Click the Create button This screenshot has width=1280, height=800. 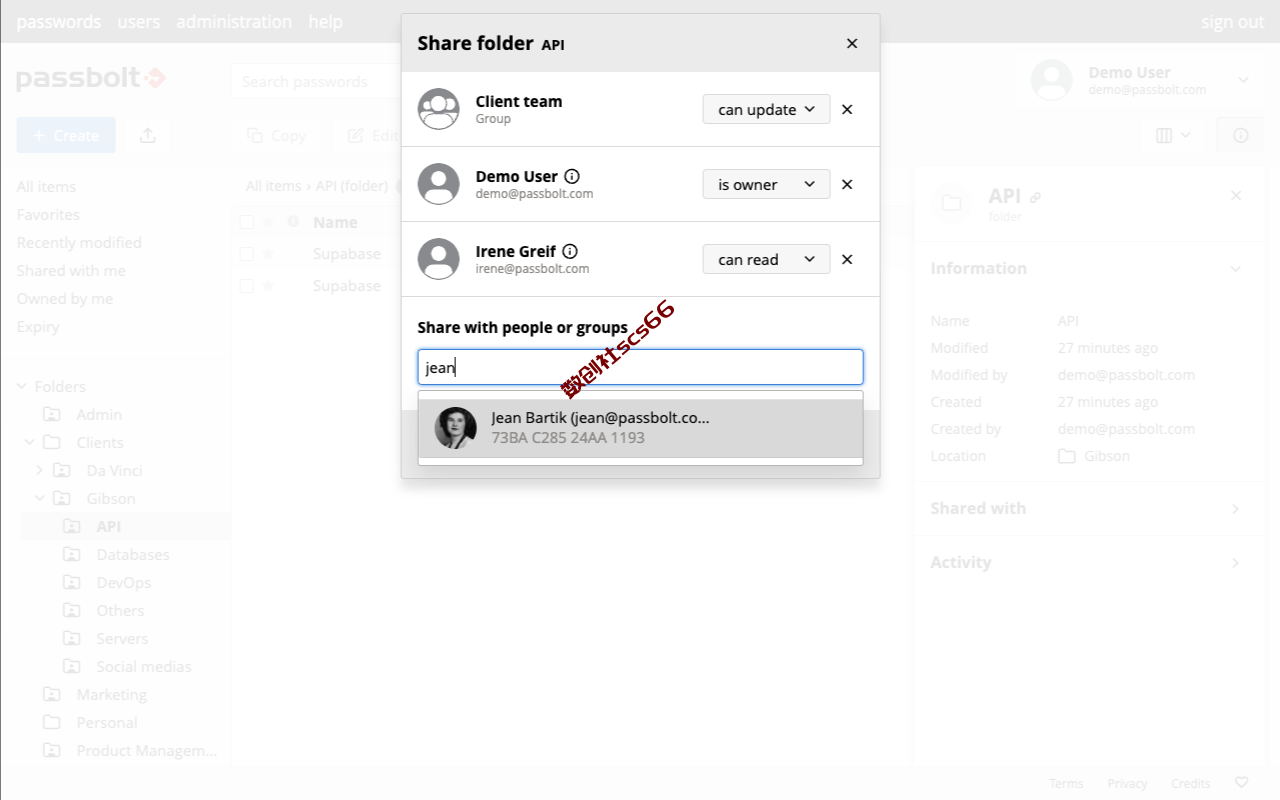click(x=66, y=135)
